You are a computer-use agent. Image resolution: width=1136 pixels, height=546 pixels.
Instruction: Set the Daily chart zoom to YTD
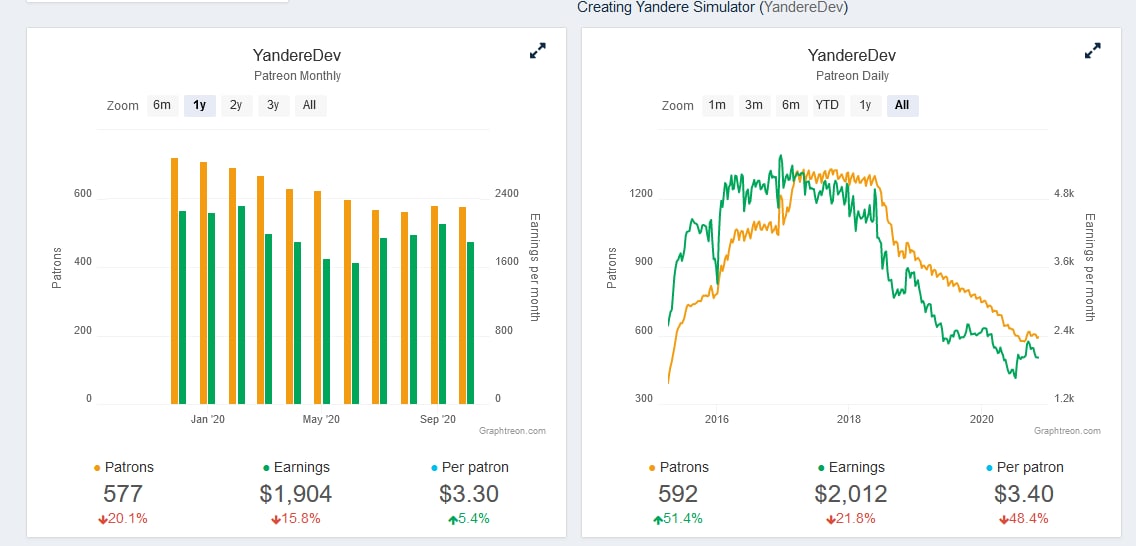pyautogui.click(x=827, y=105)
